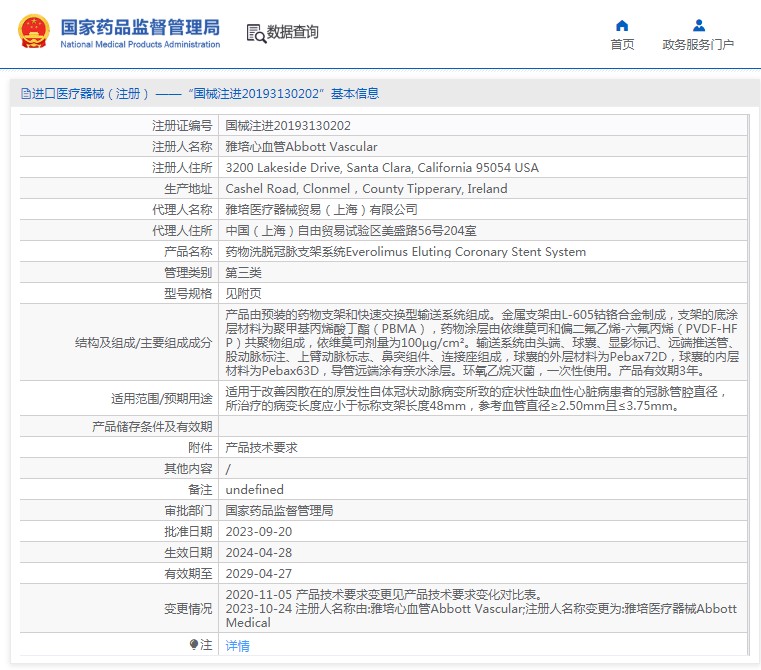Click the 备注 row label
This screenshot has height=670, width=761.
click(200, 489)
